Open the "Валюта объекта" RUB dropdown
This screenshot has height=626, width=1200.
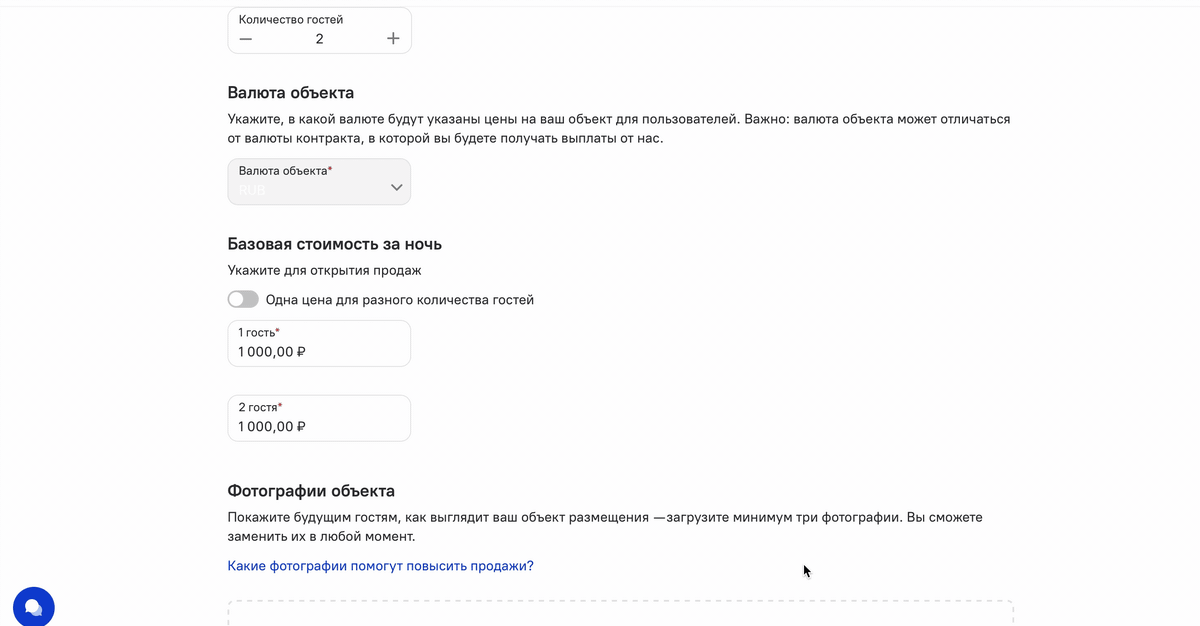point(319,182)
